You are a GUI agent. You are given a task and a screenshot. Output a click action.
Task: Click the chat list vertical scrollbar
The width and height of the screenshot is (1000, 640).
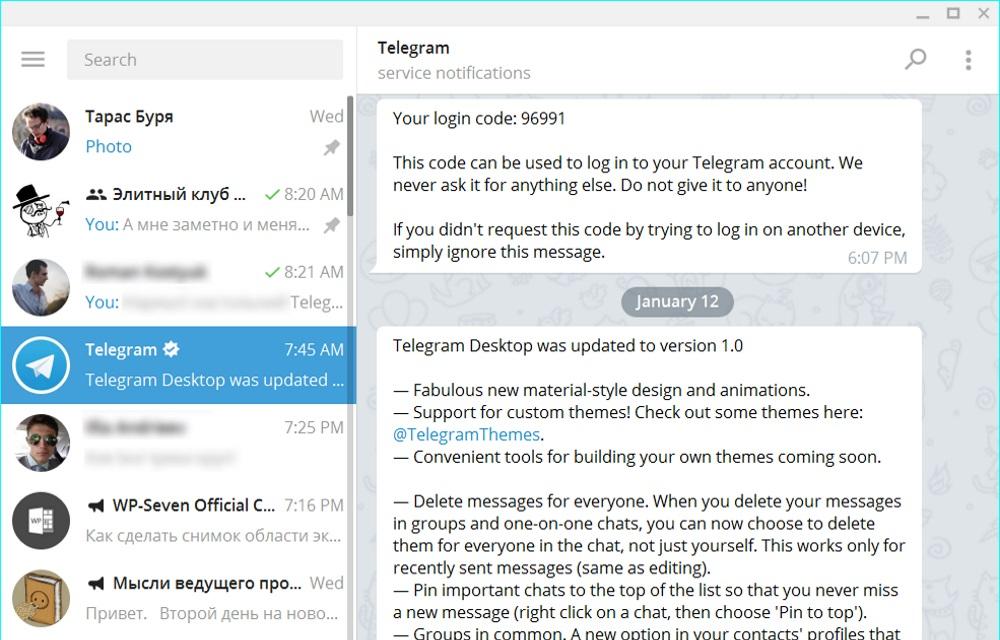(x=350, y=156)
